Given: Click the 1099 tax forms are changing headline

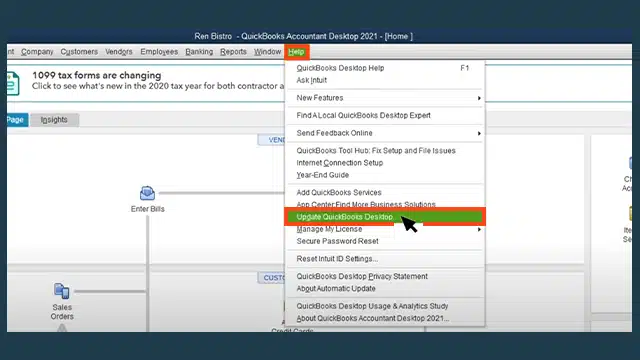Looking at the screenshot, I should pyautogui.click(x=97, y=75).
